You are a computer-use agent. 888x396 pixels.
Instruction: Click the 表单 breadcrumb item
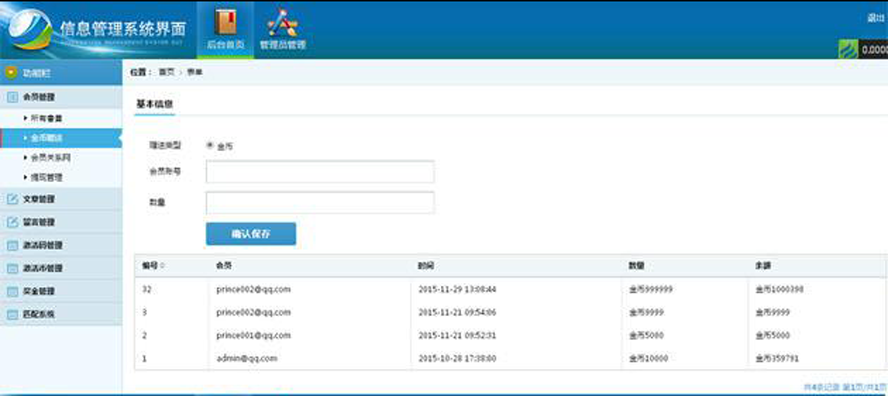coord(194,73)
